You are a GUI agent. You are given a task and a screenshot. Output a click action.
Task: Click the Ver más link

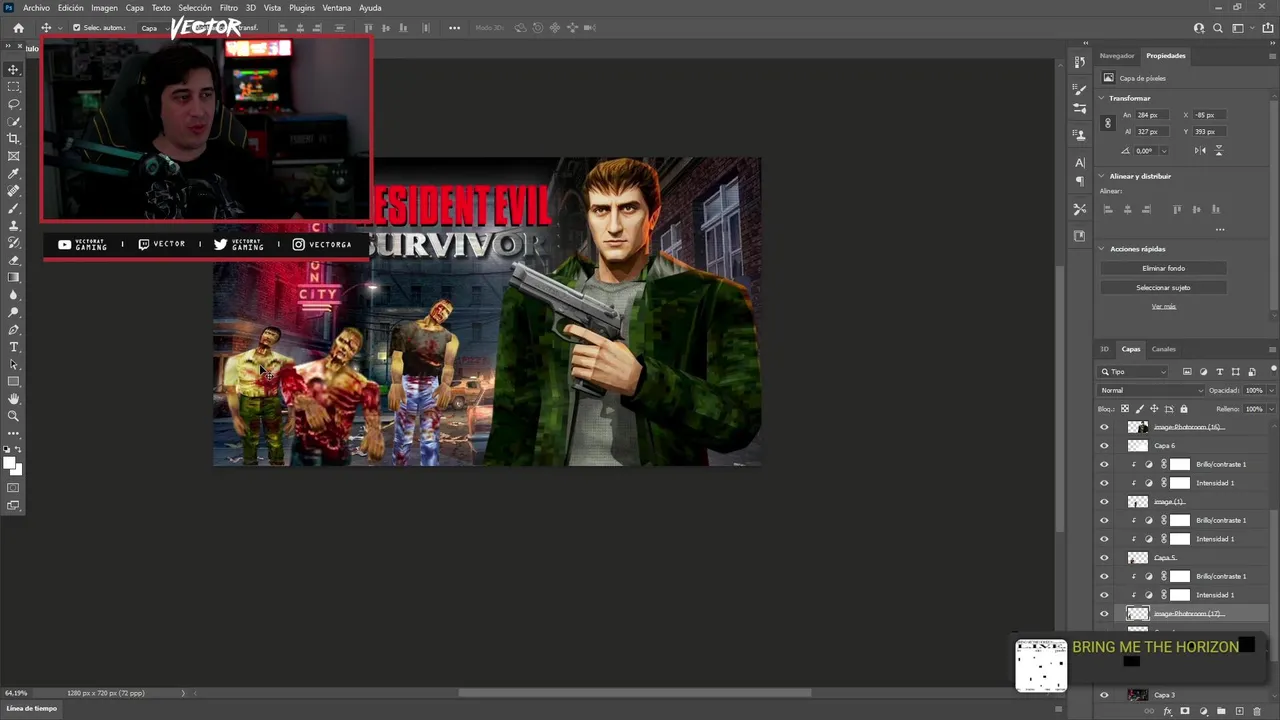pyautogui.click(x=1163, y=306)
